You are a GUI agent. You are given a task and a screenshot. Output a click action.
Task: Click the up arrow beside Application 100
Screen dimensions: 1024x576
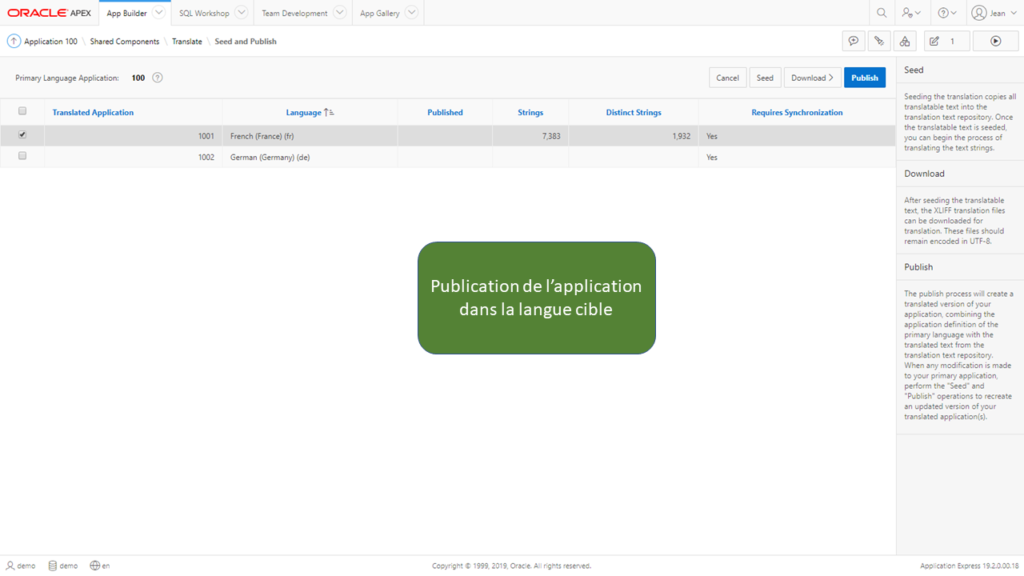coord(14,41)
